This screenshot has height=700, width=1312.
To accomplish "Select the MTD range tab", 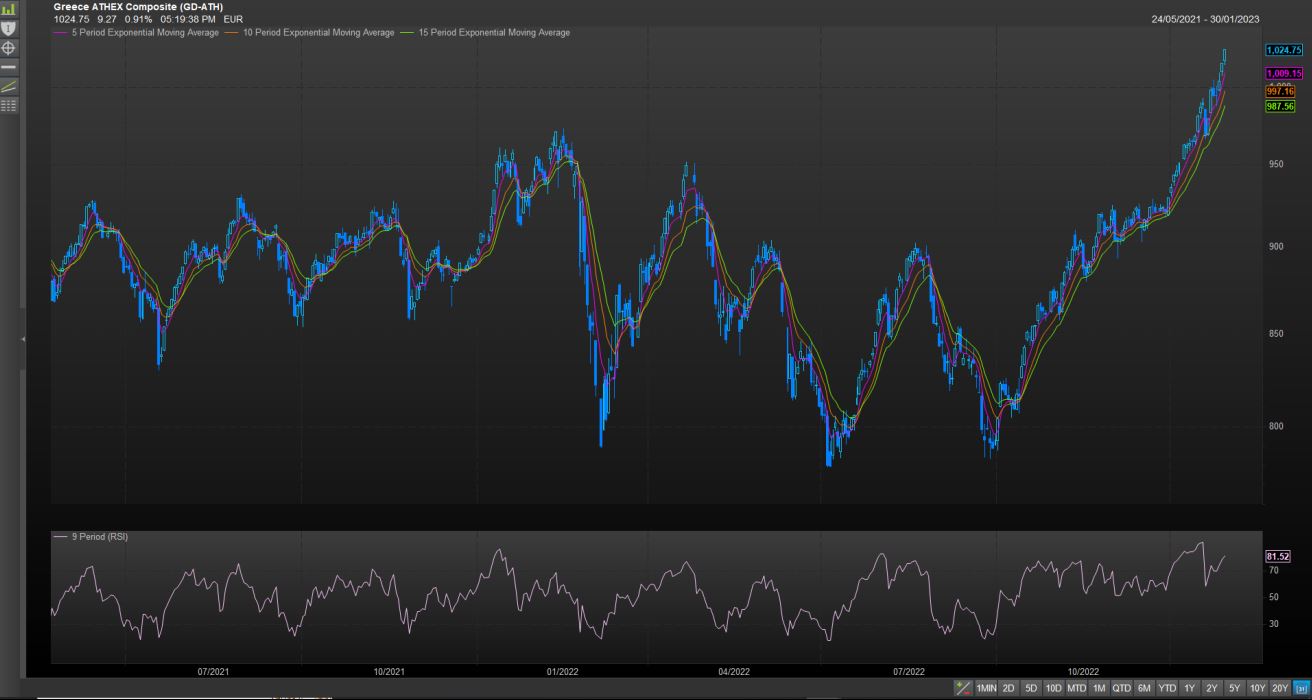I will (x=1076, y=688).
